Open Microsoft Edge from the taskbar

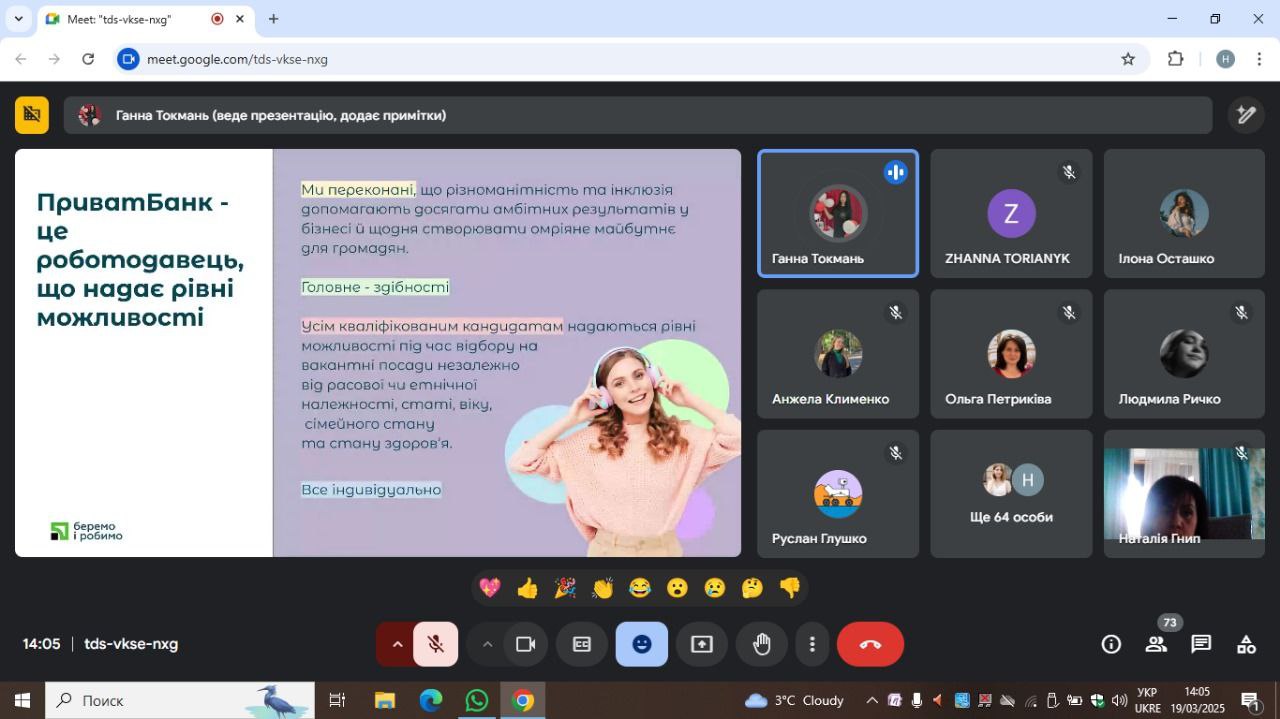431,700
